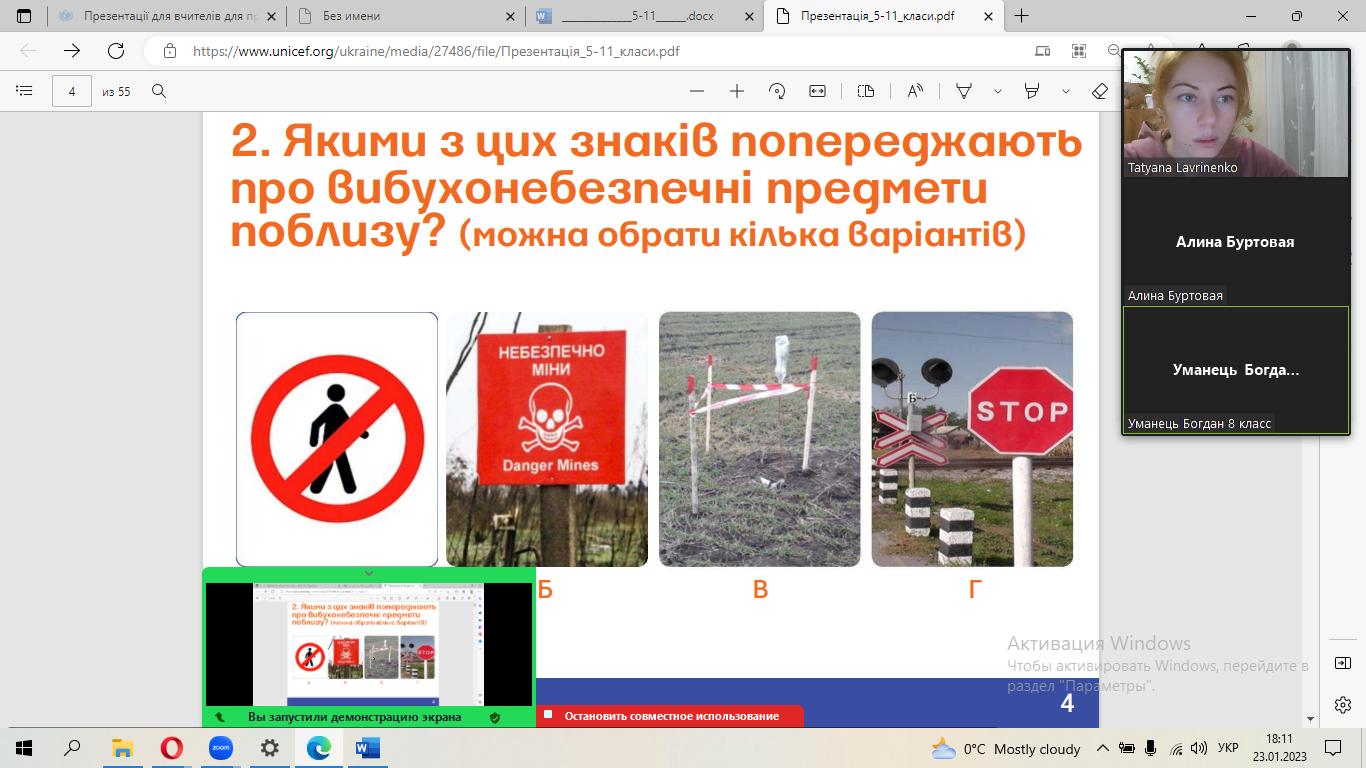This screenshot has height=768, width=1366.
Task: Open the notification center
Action: click(x=1333, y=748)
